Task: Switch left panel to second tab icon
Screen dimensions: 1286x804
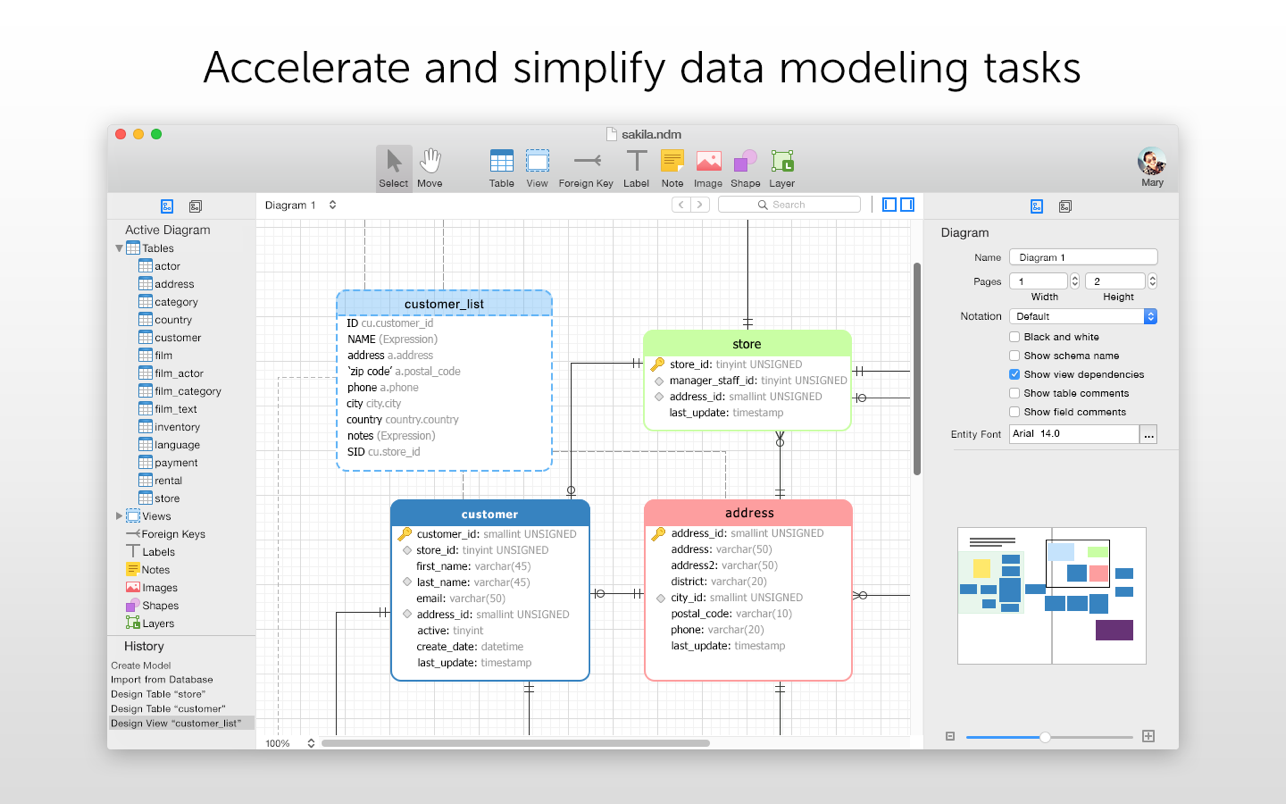Action: pyautogui.click(x=195, y=206)
